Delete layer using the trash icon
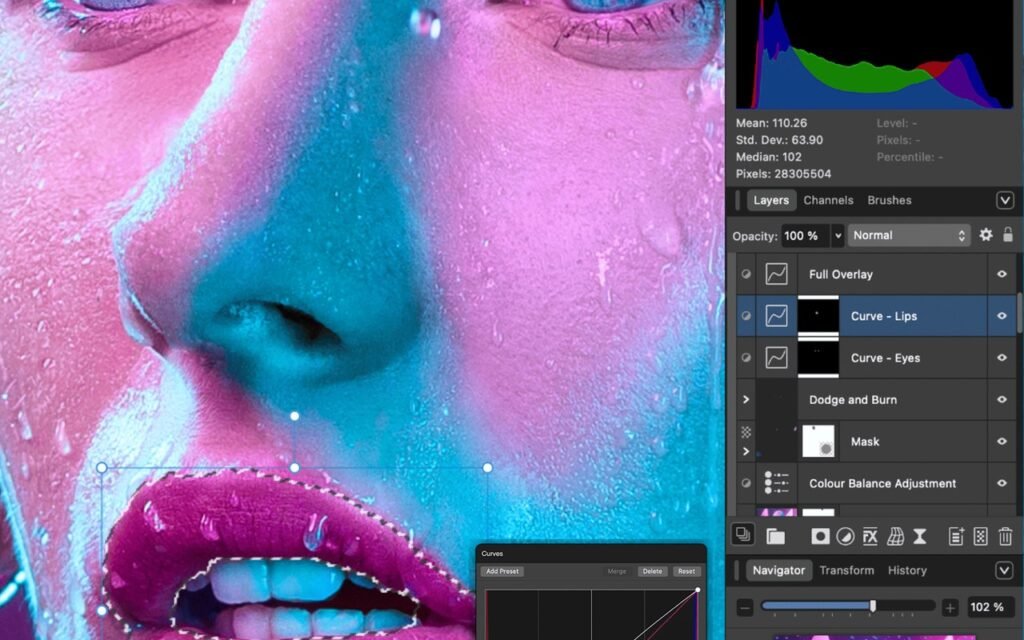 (1006, 537)
